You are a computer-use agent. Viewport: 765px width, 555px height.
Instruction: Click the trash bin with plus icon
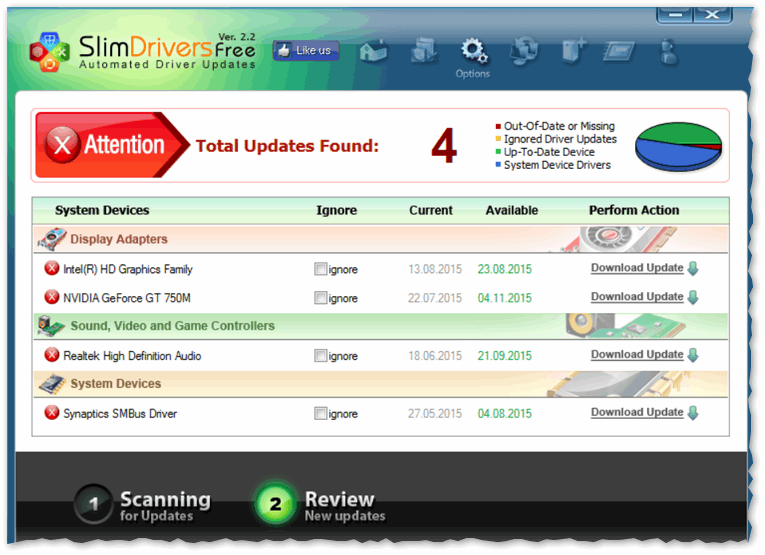point(573,51)
